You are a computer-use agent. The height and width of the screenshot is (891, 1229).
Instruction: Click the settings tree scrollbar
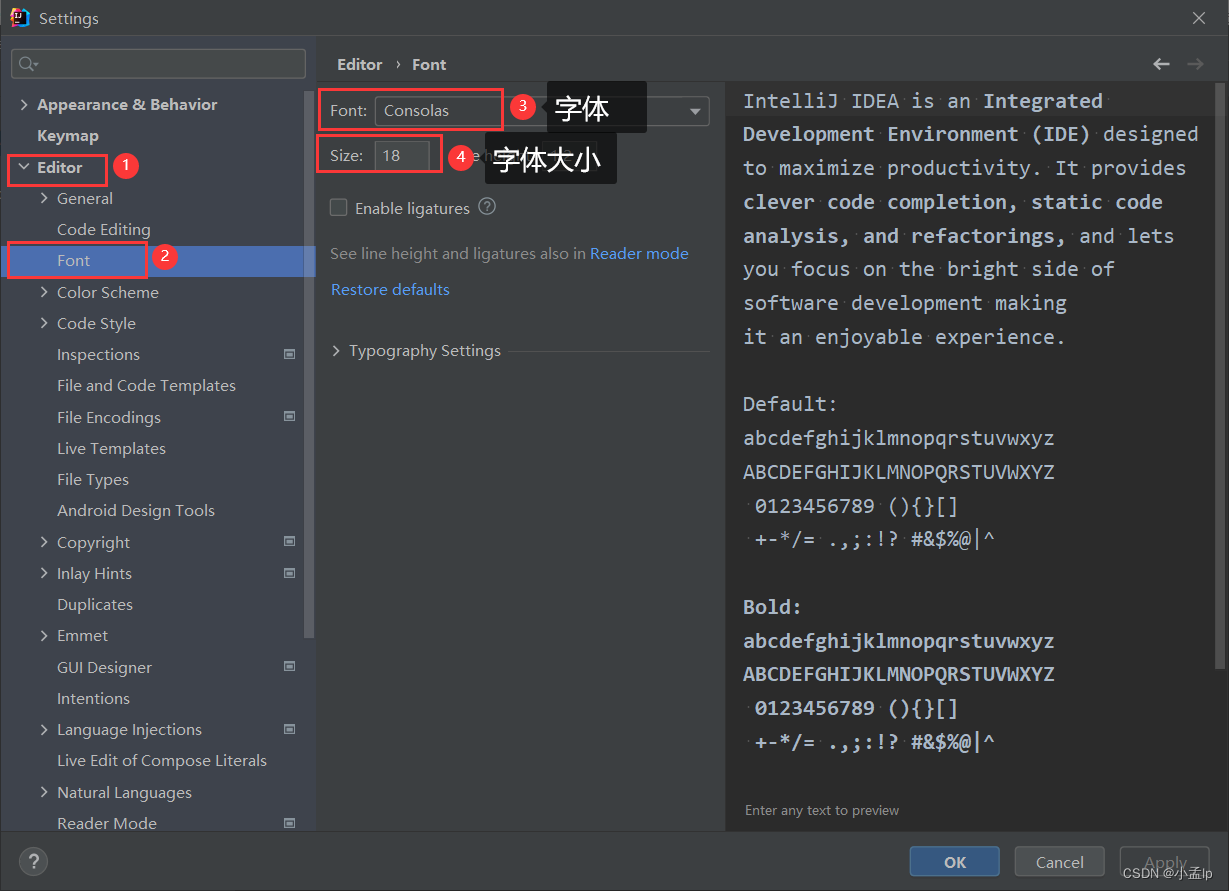pyautogui.click(x=310, y=366)
